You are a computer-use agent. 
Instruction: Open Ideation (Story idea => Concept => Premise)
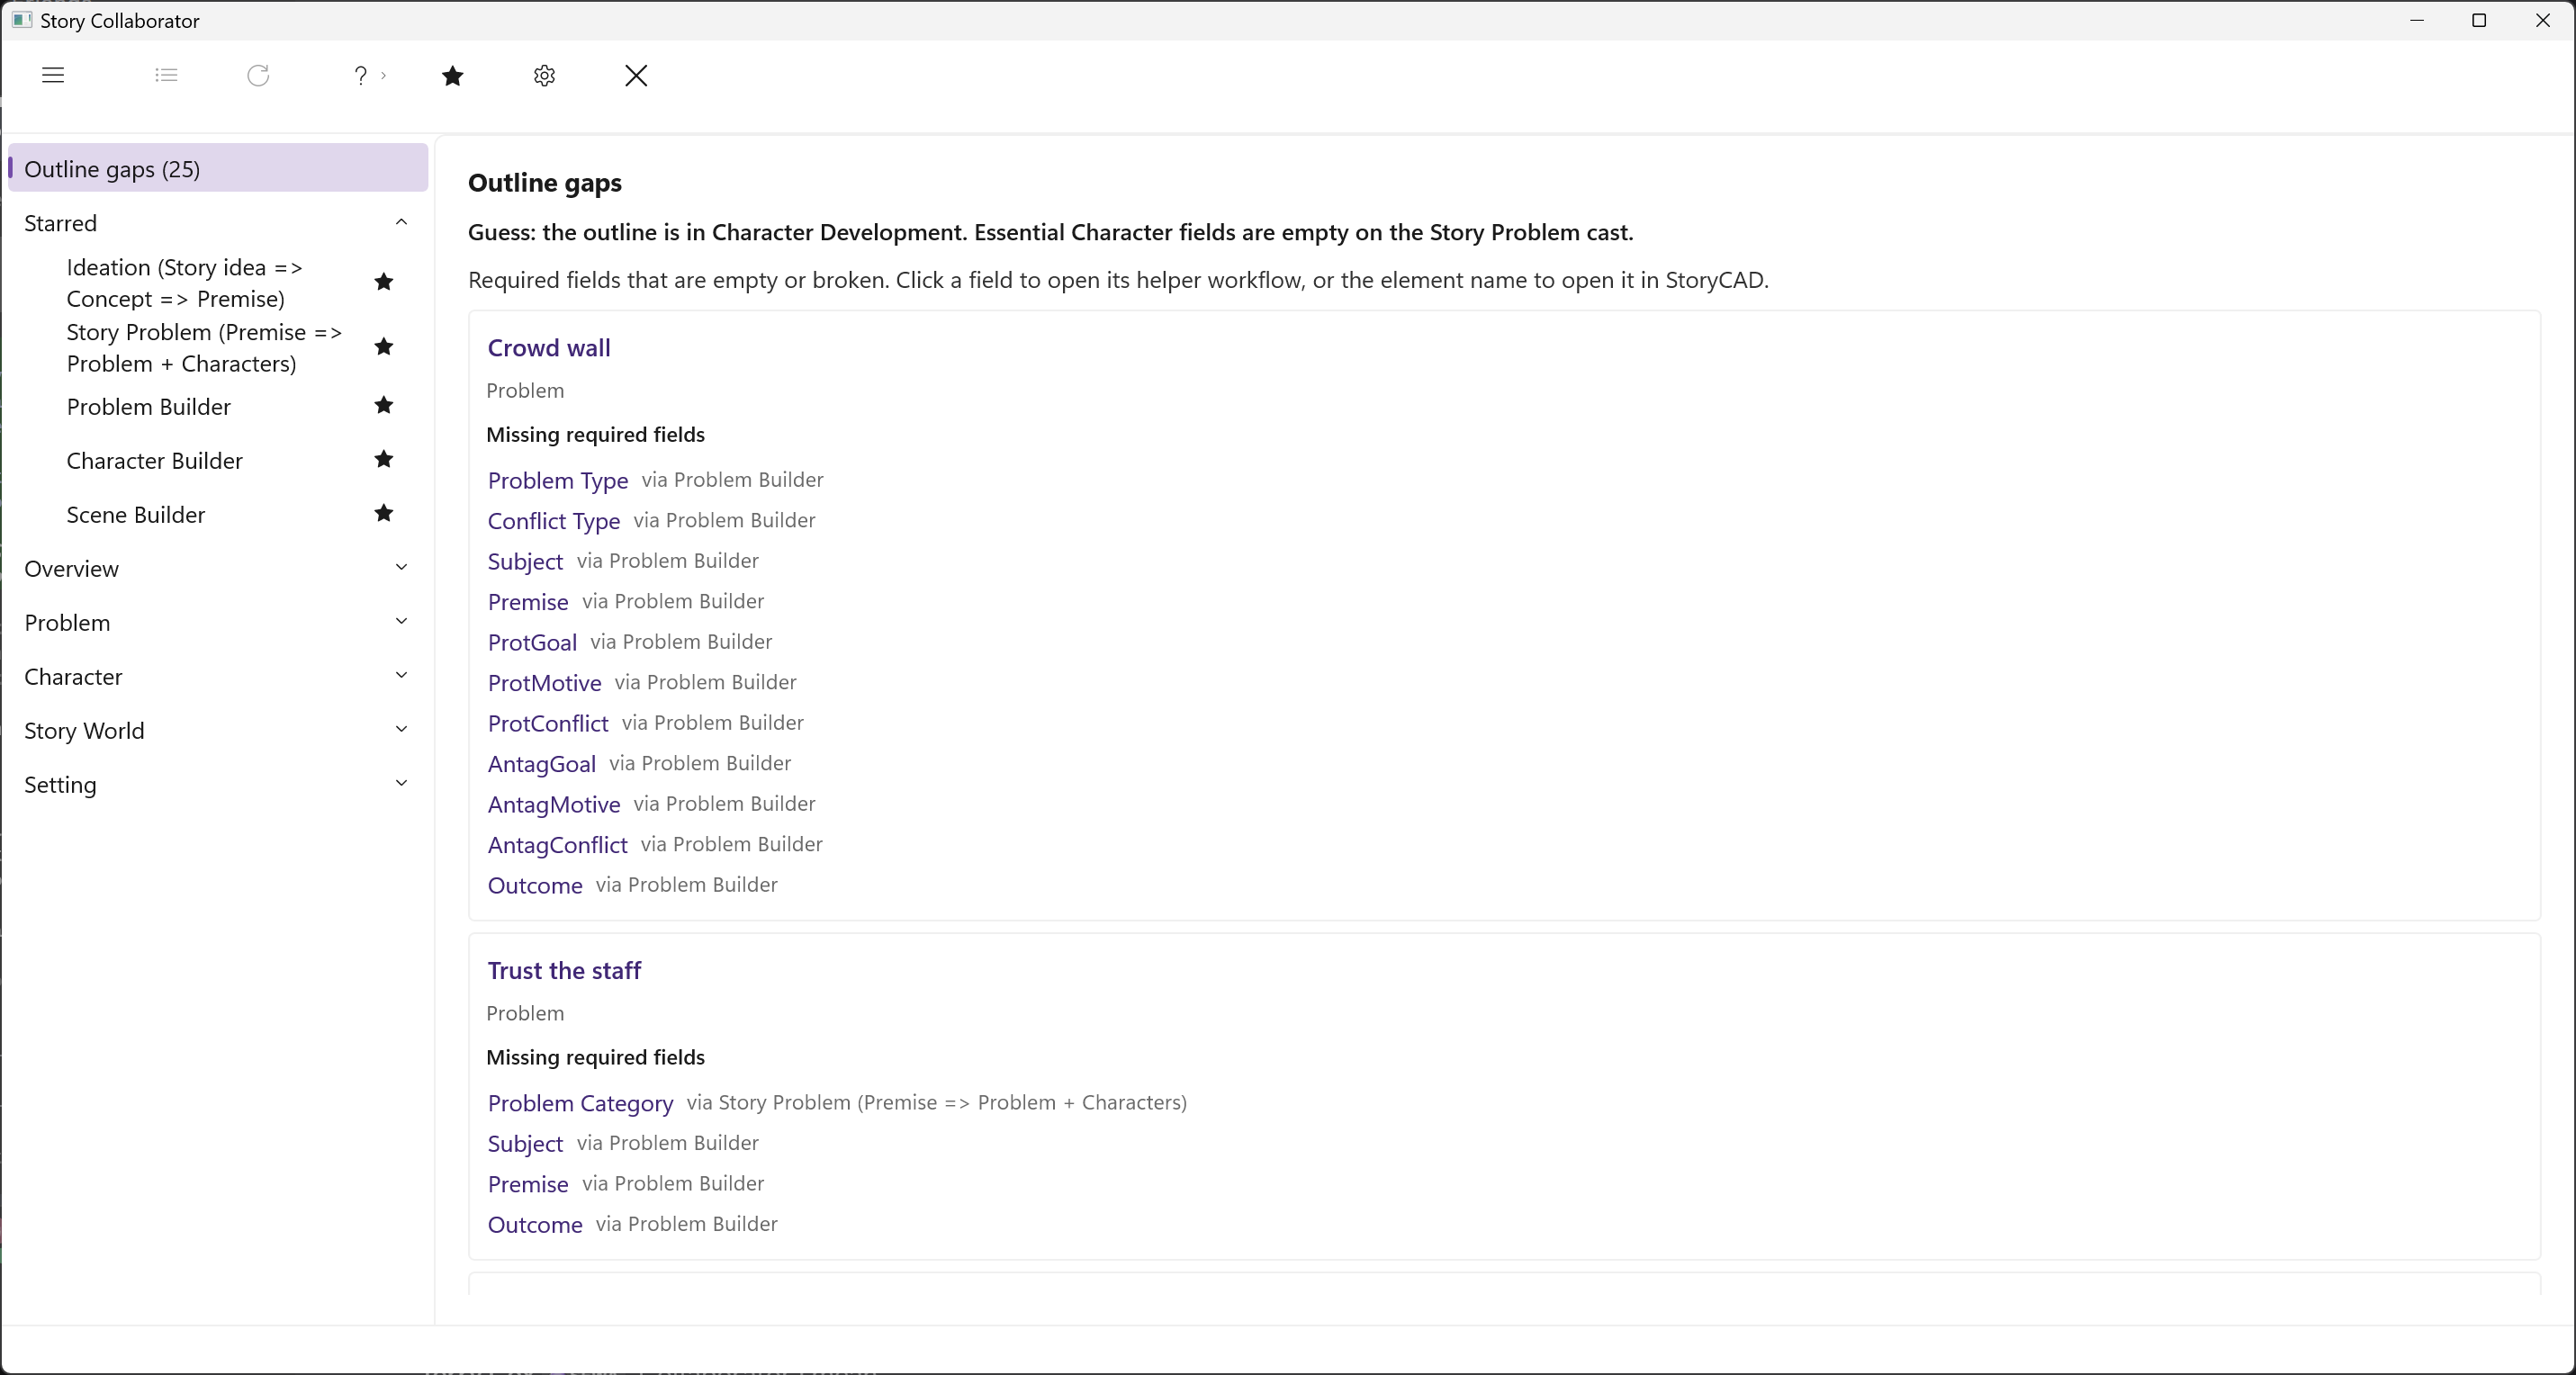click(x=185, y=283)
